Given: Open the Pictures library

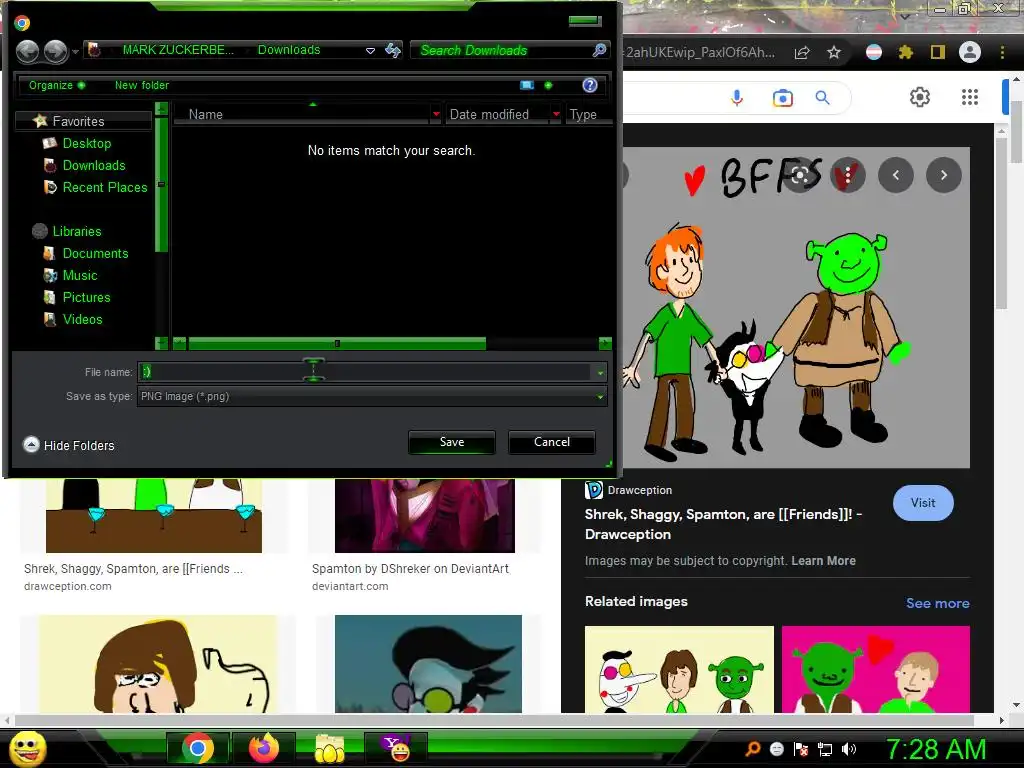Looking at the screenshot, I should tap(86, 298).
